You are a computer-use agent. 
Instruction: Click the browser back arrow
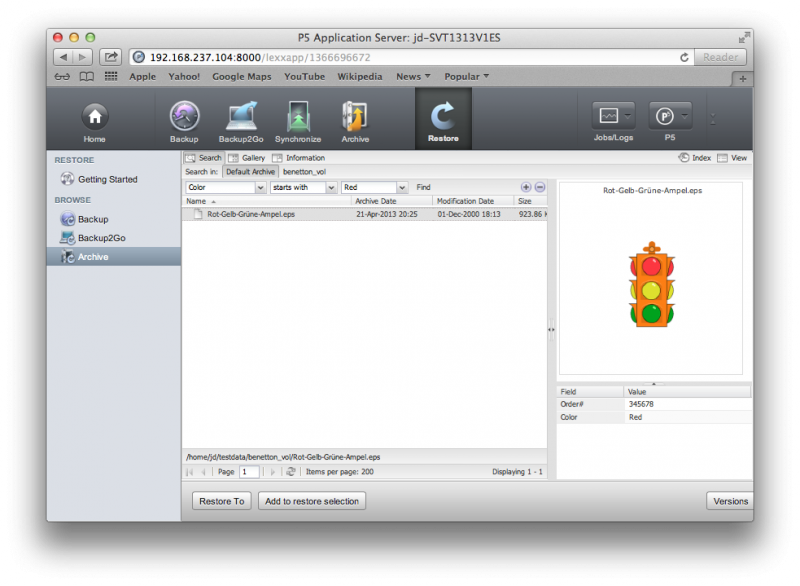(63, 57)
